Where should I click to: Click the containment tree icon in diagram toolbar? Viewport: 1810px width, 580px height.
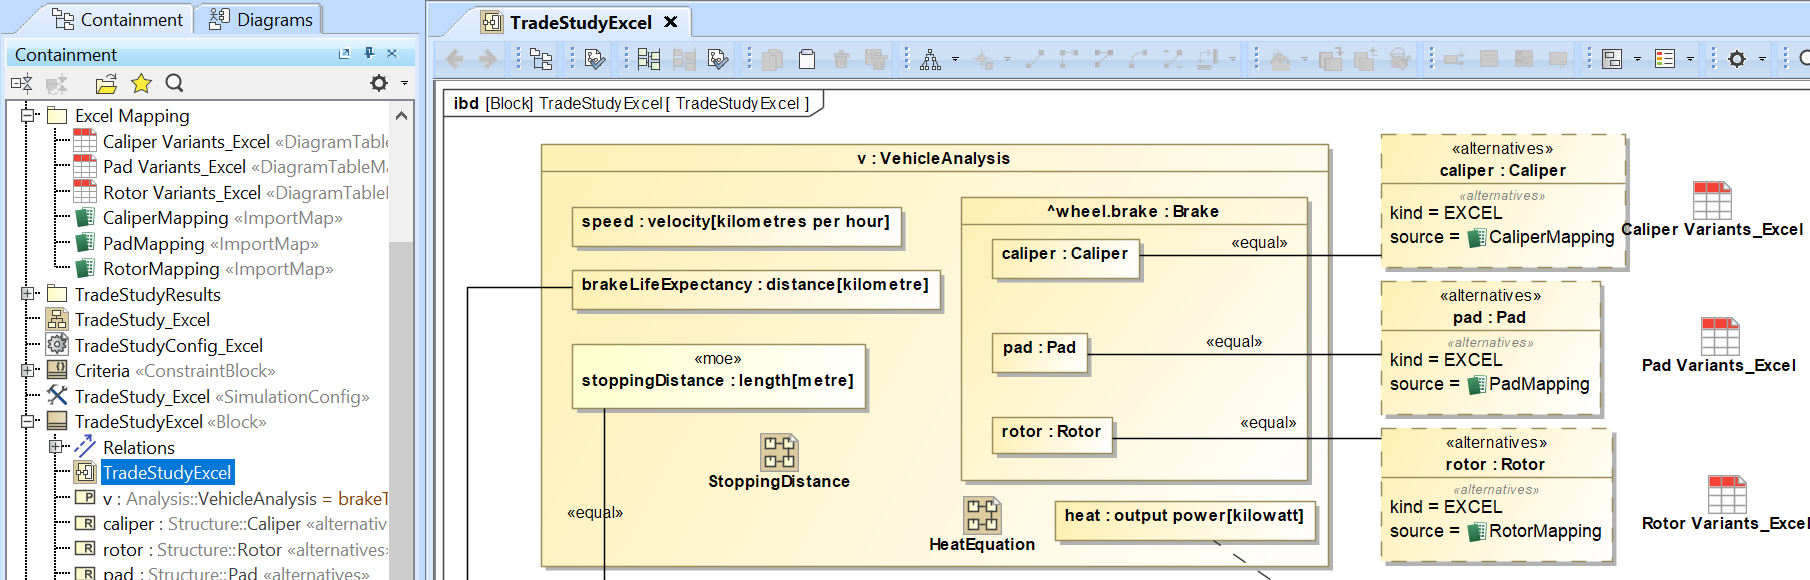(541, 60)
